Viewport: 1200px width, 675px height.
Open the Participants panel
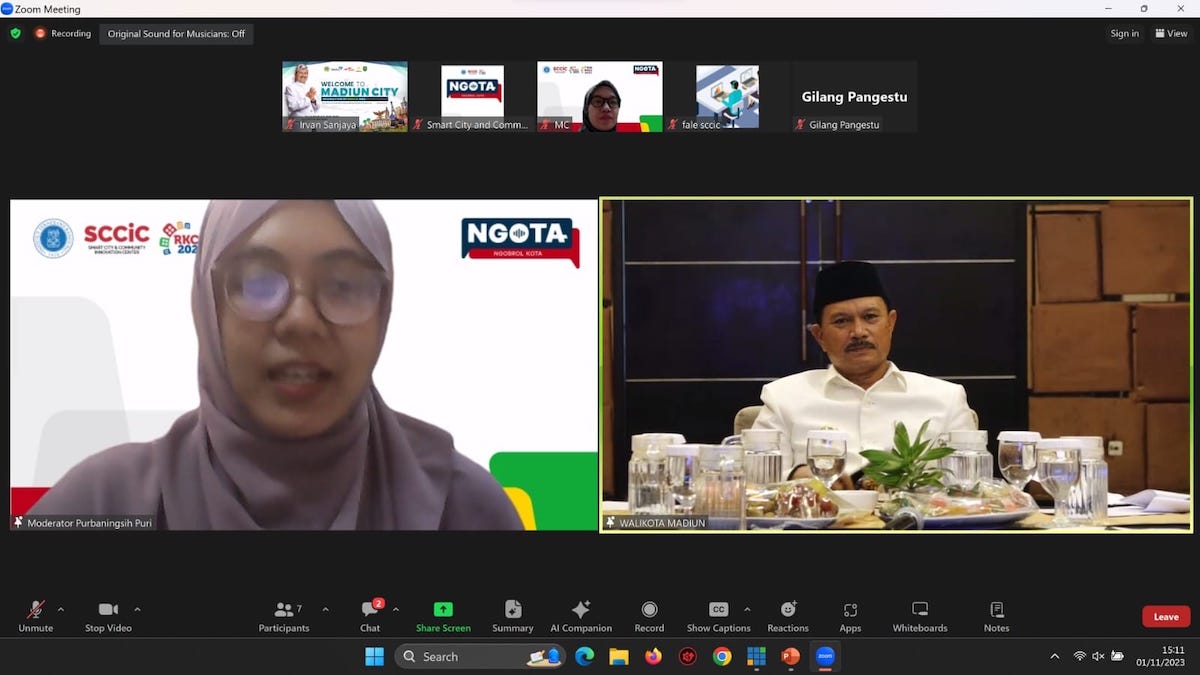pyautogui.click(x=284, y=615)
